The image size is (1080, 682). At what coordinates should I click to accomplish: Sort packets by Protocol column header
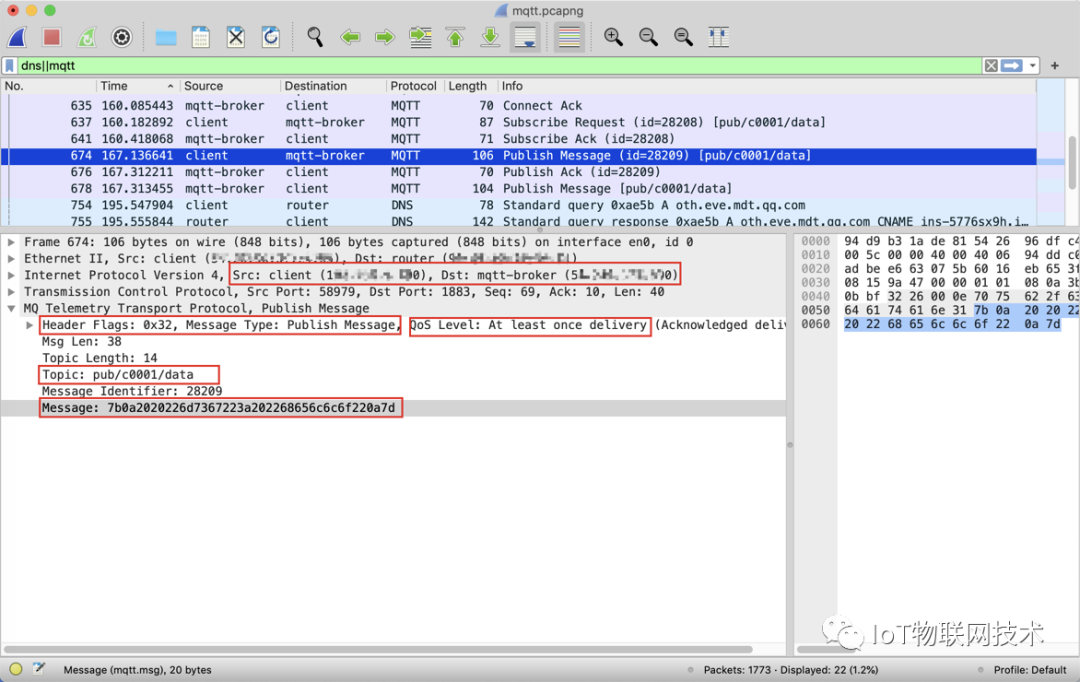pyautogui.click(x=413, y=86)
